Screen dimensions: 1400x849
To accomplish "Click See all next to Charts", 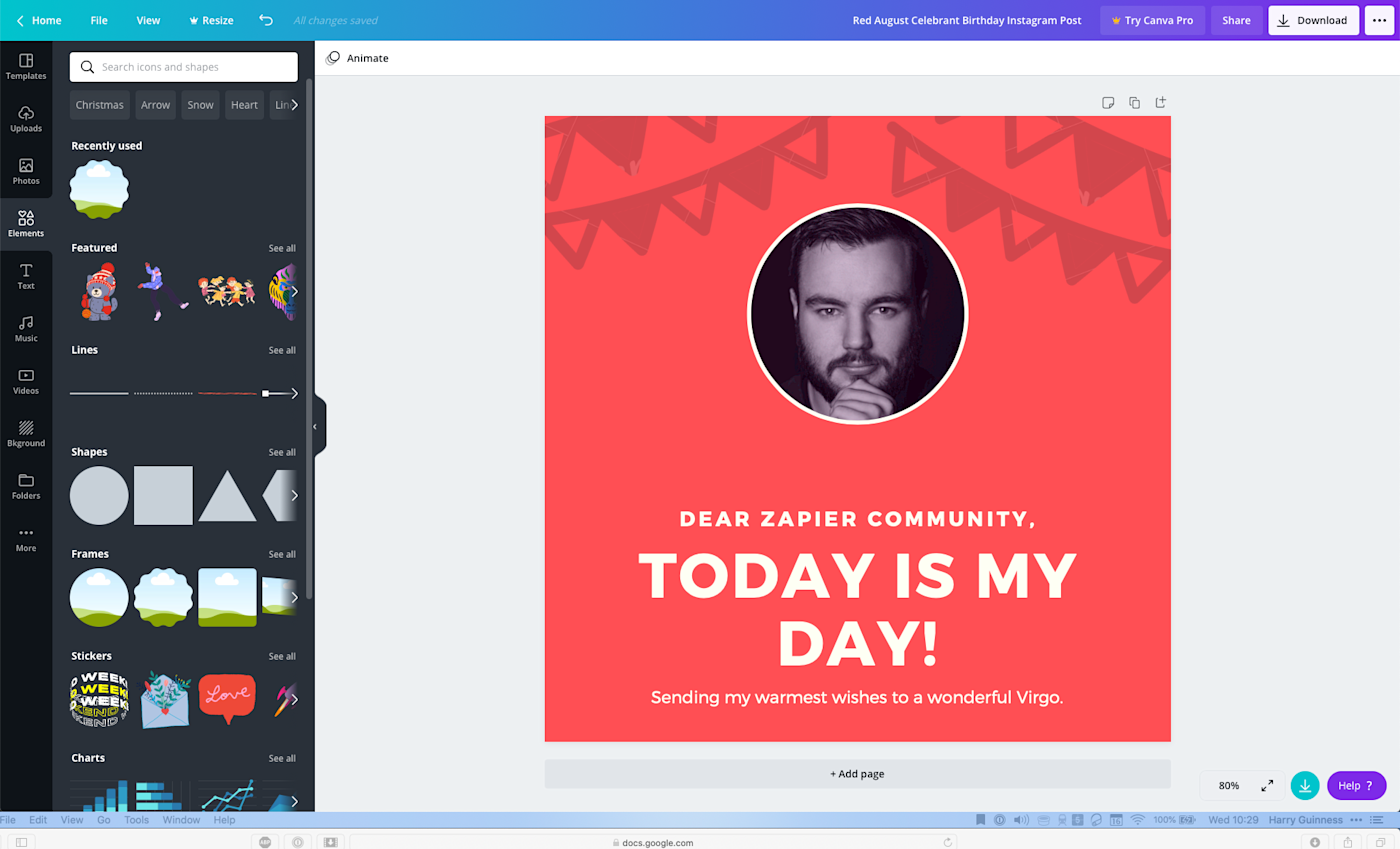I will [x=282, y=758].
